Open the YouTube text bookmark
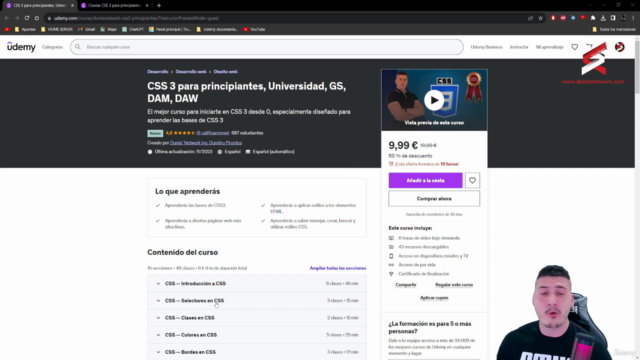 (x=254, y=29)
